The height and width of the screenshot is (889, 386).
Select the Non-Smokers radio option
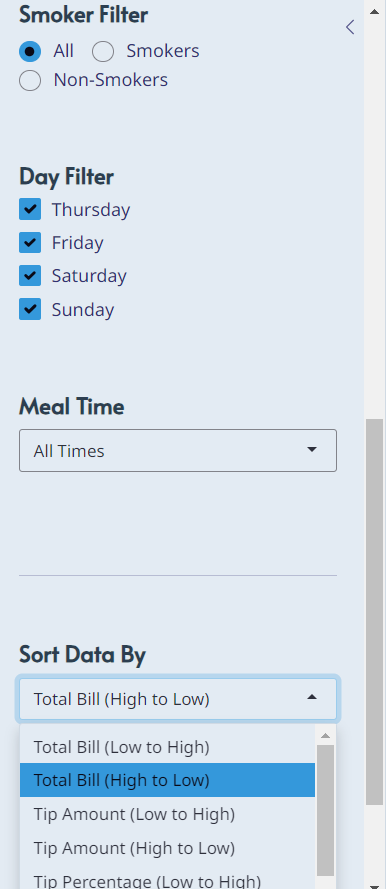pos(30,81)
